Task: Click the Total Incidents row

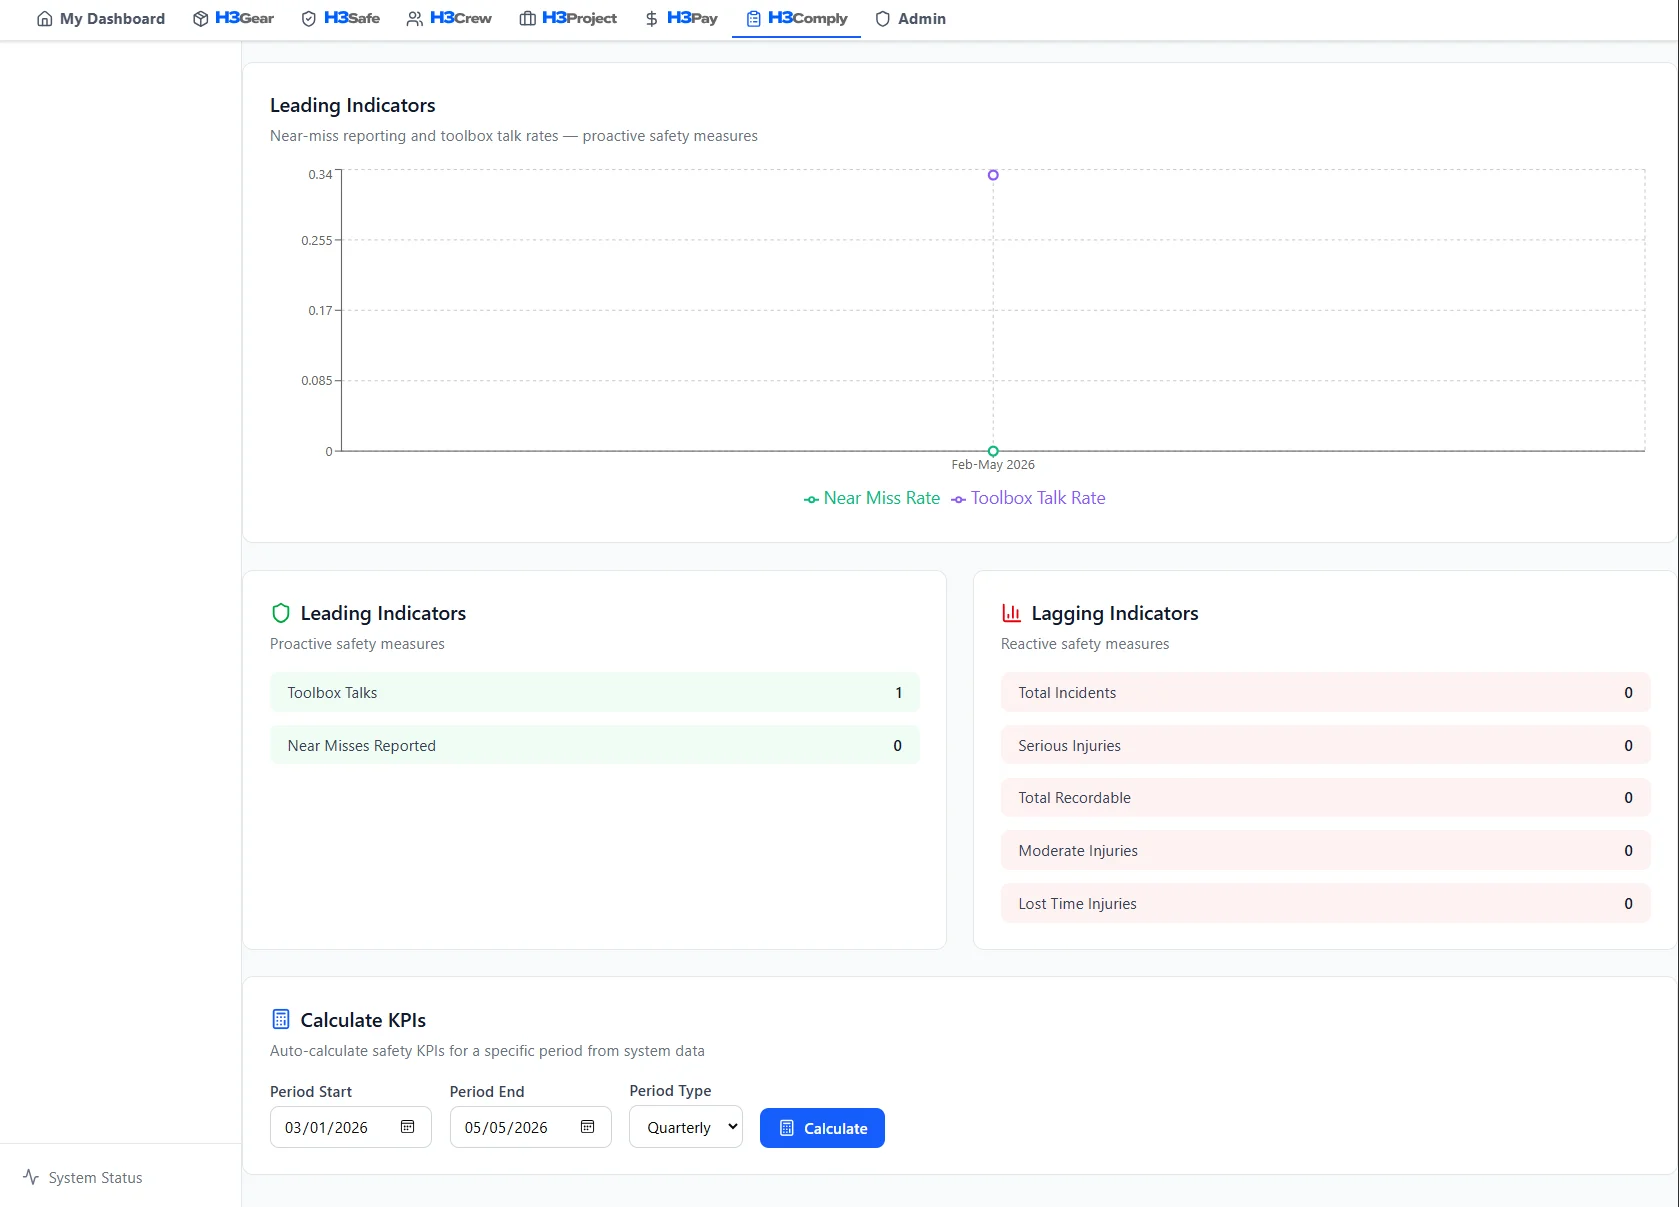Action: (1326, 692)
